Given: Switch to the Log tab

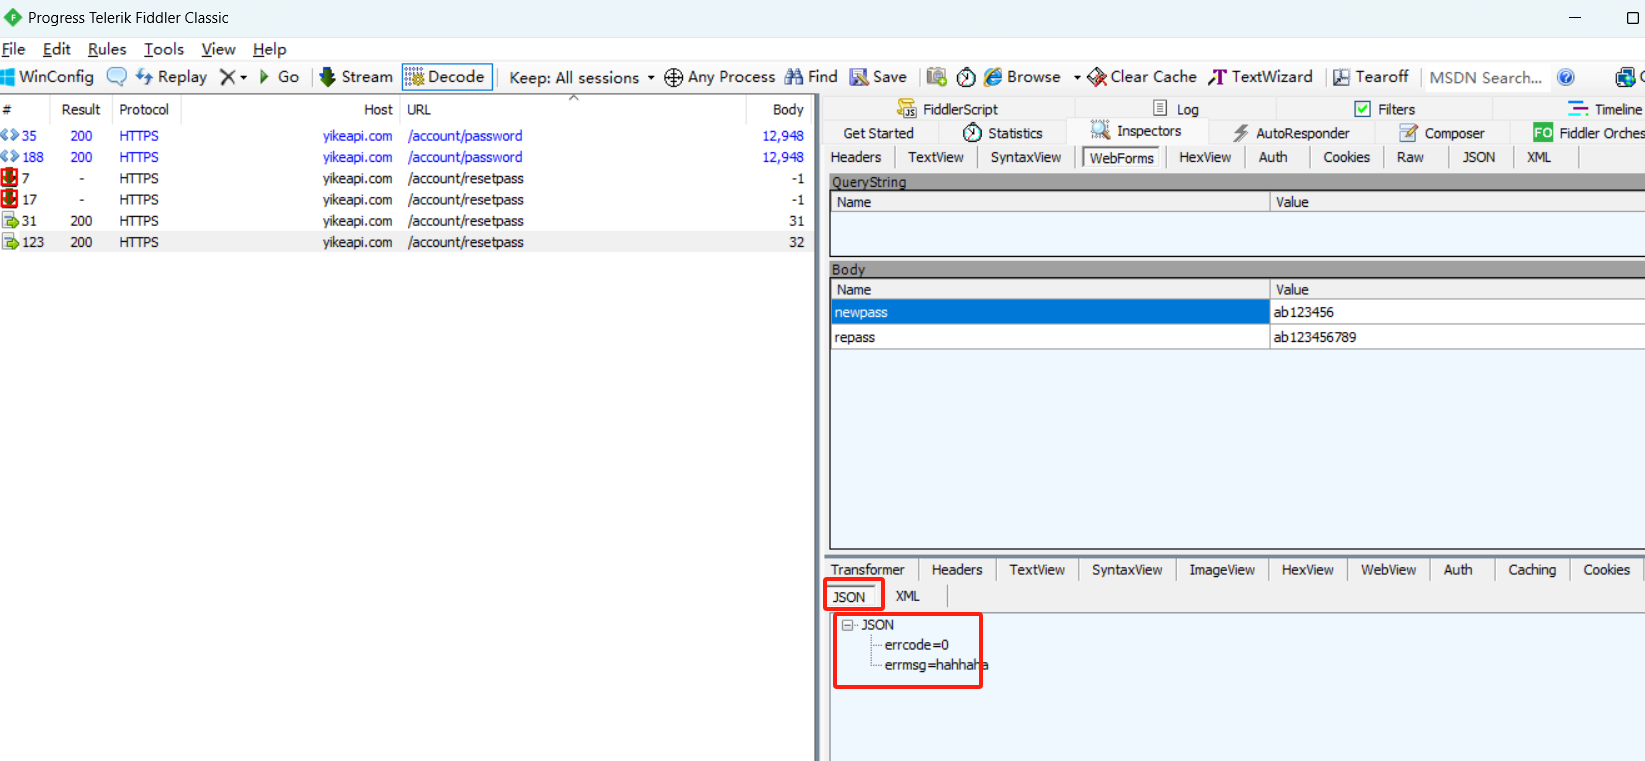Looking at the screenshot, I should click(1176, 109).
